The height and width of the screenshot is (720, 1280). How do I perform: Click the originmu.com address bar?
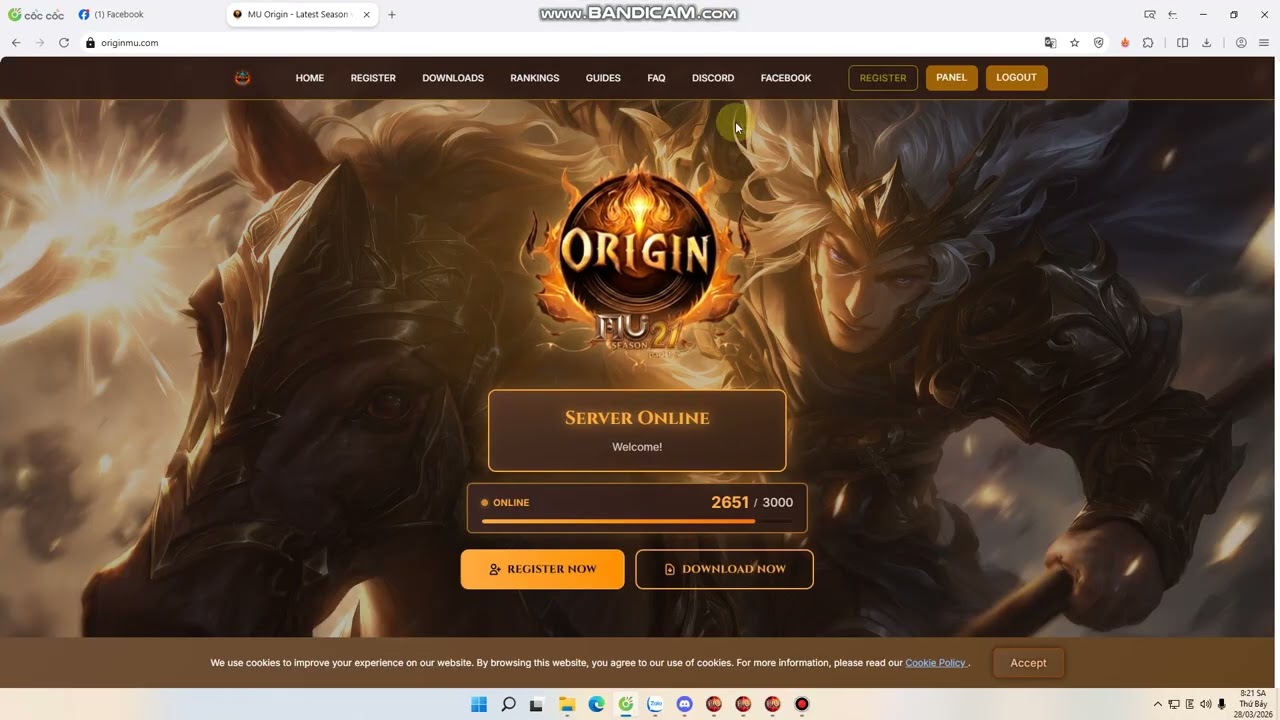click(x=560, y=43)
